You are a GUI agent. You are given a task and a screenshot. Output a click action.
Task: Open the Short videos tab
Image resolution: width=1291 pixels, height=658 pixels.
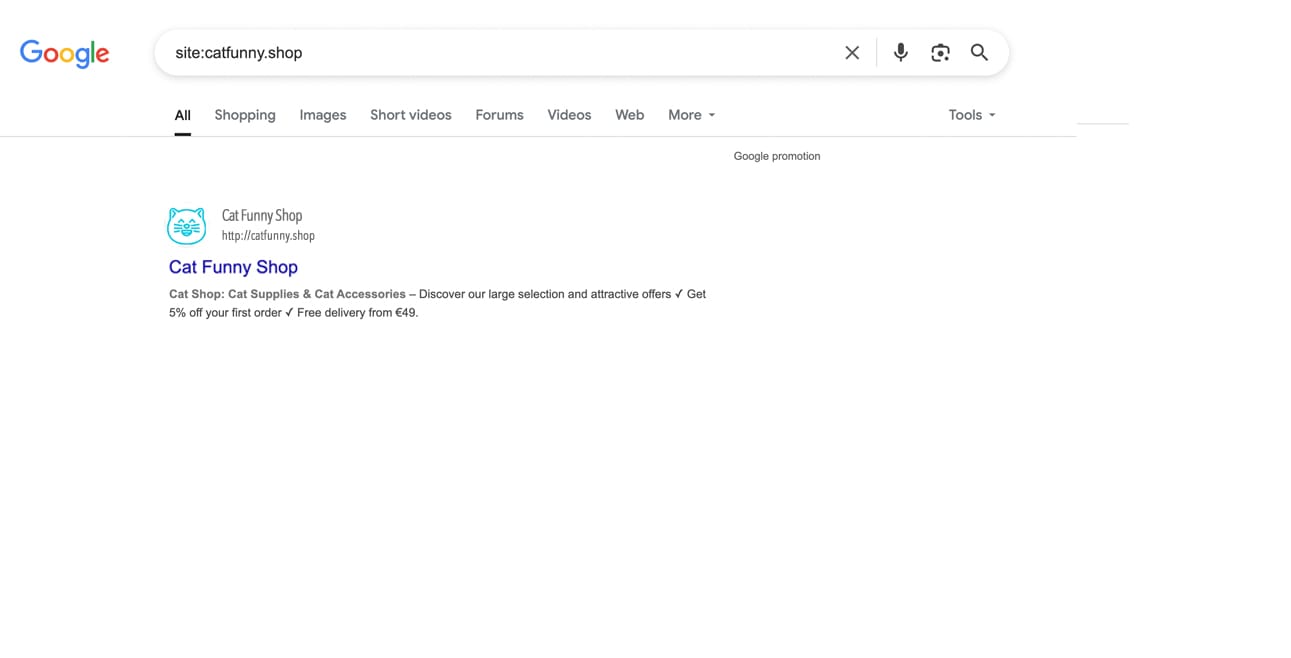click(x=411, y=115)
